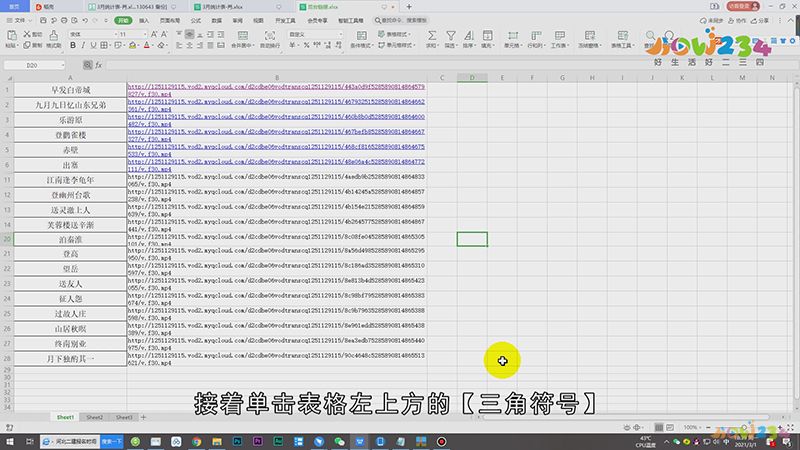Click the Cut scissors icon

pos(28,34)
